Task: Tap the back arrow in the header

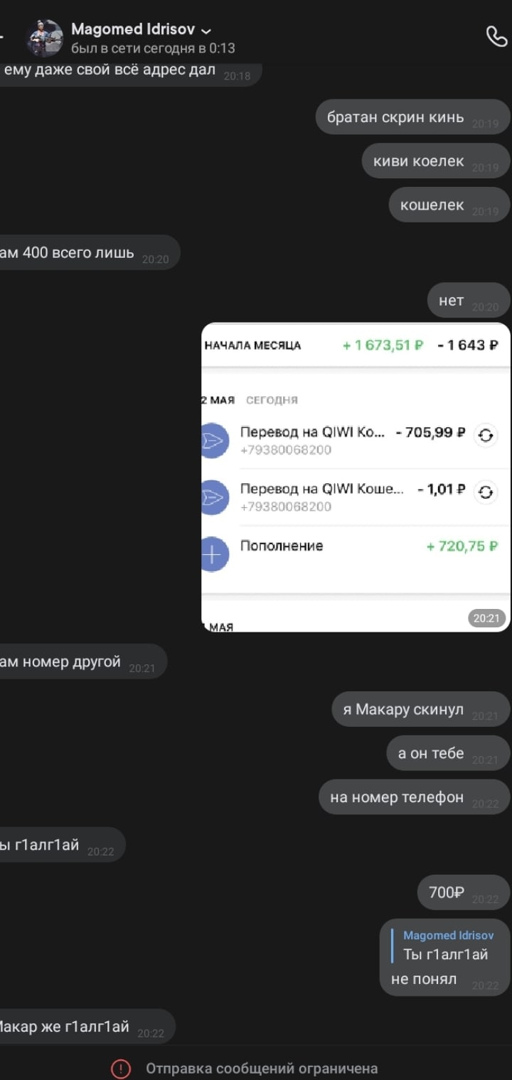Action: [x=3, y=37]
